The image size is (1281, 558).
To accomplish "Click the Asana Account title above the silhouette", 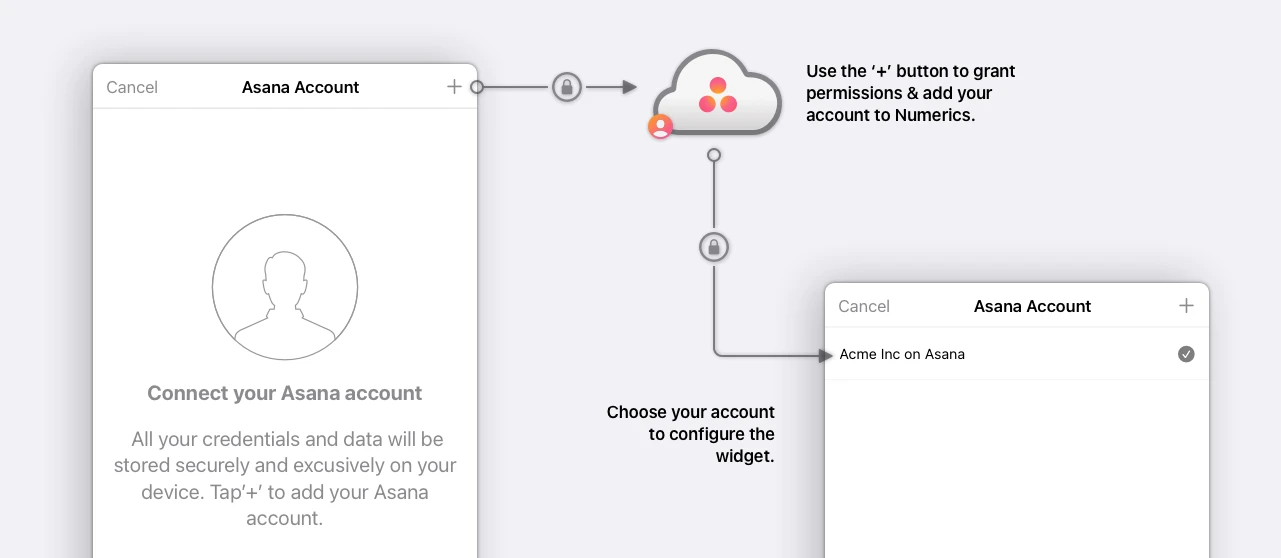I will pos(300,87).
